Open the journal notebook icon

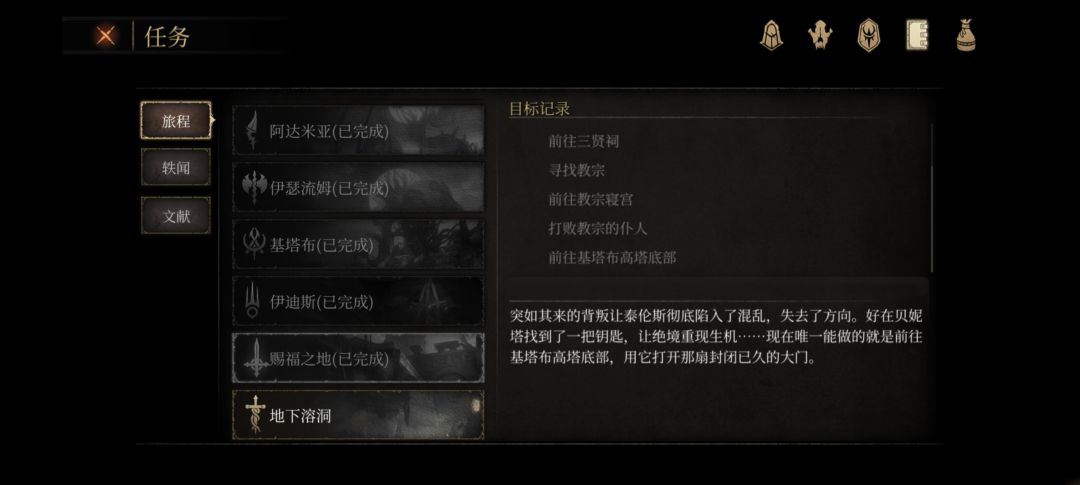point(917,34)
